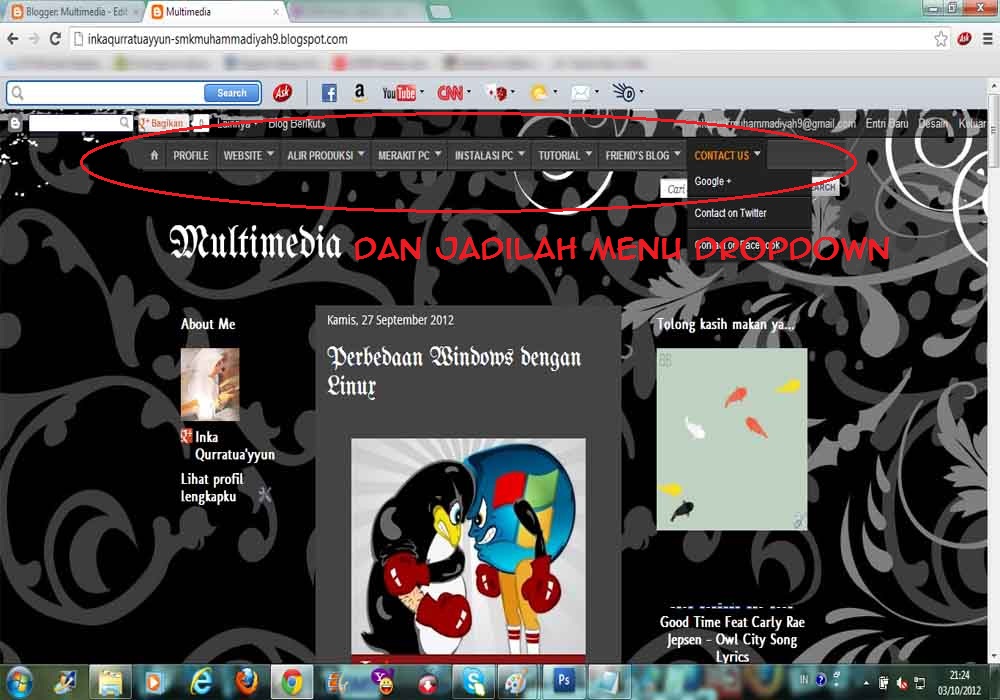Screen dimensions: 1000x700
Task: Click the email envelope toolbar icon
Action: pos(580,93)
